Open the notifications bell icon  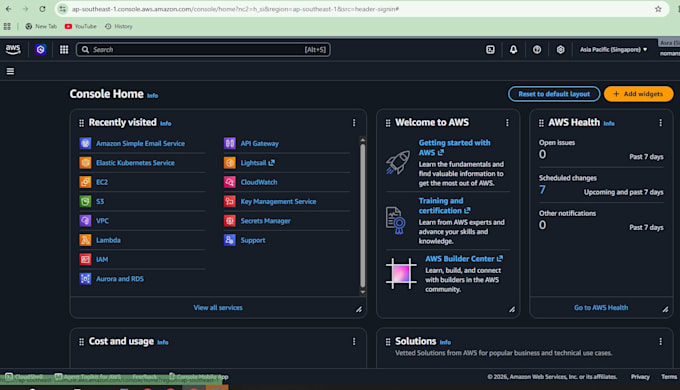click(x=513, y=49)
